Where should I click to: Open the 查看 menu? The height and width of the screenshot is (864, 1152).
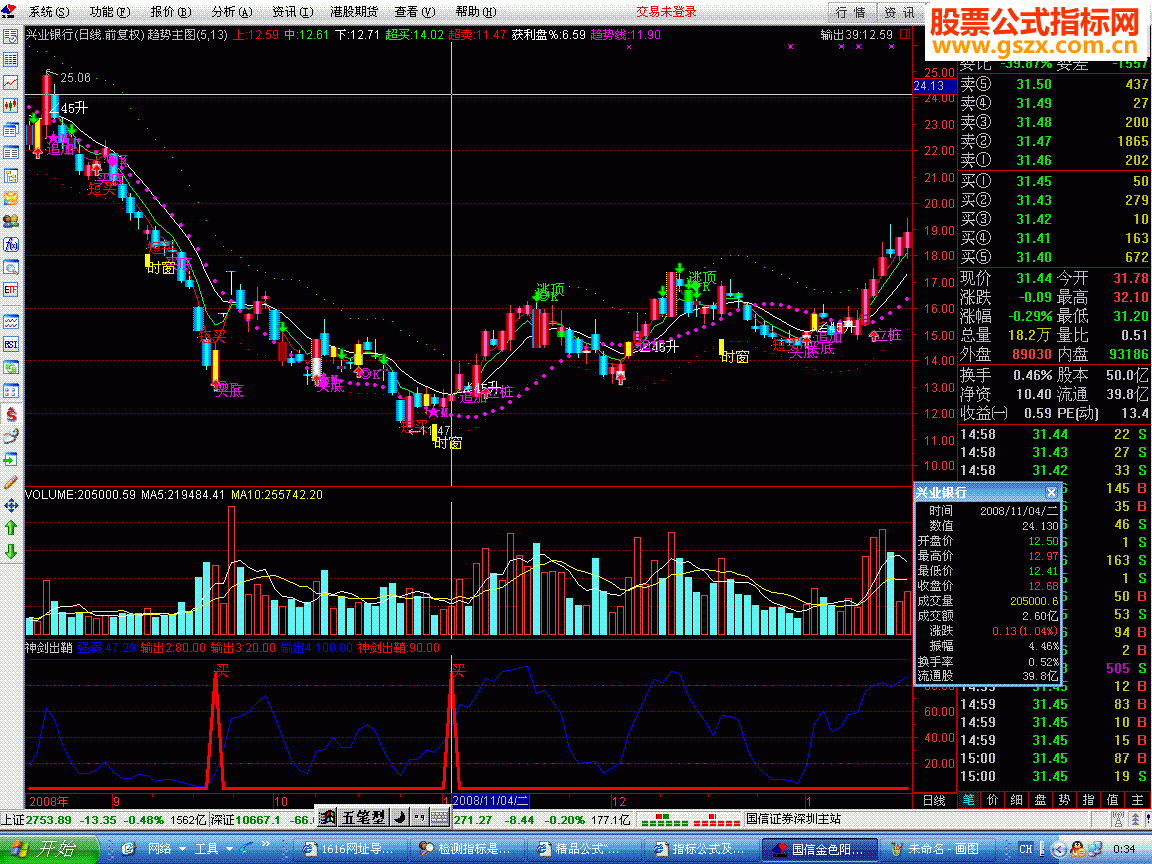click(414, 12)
